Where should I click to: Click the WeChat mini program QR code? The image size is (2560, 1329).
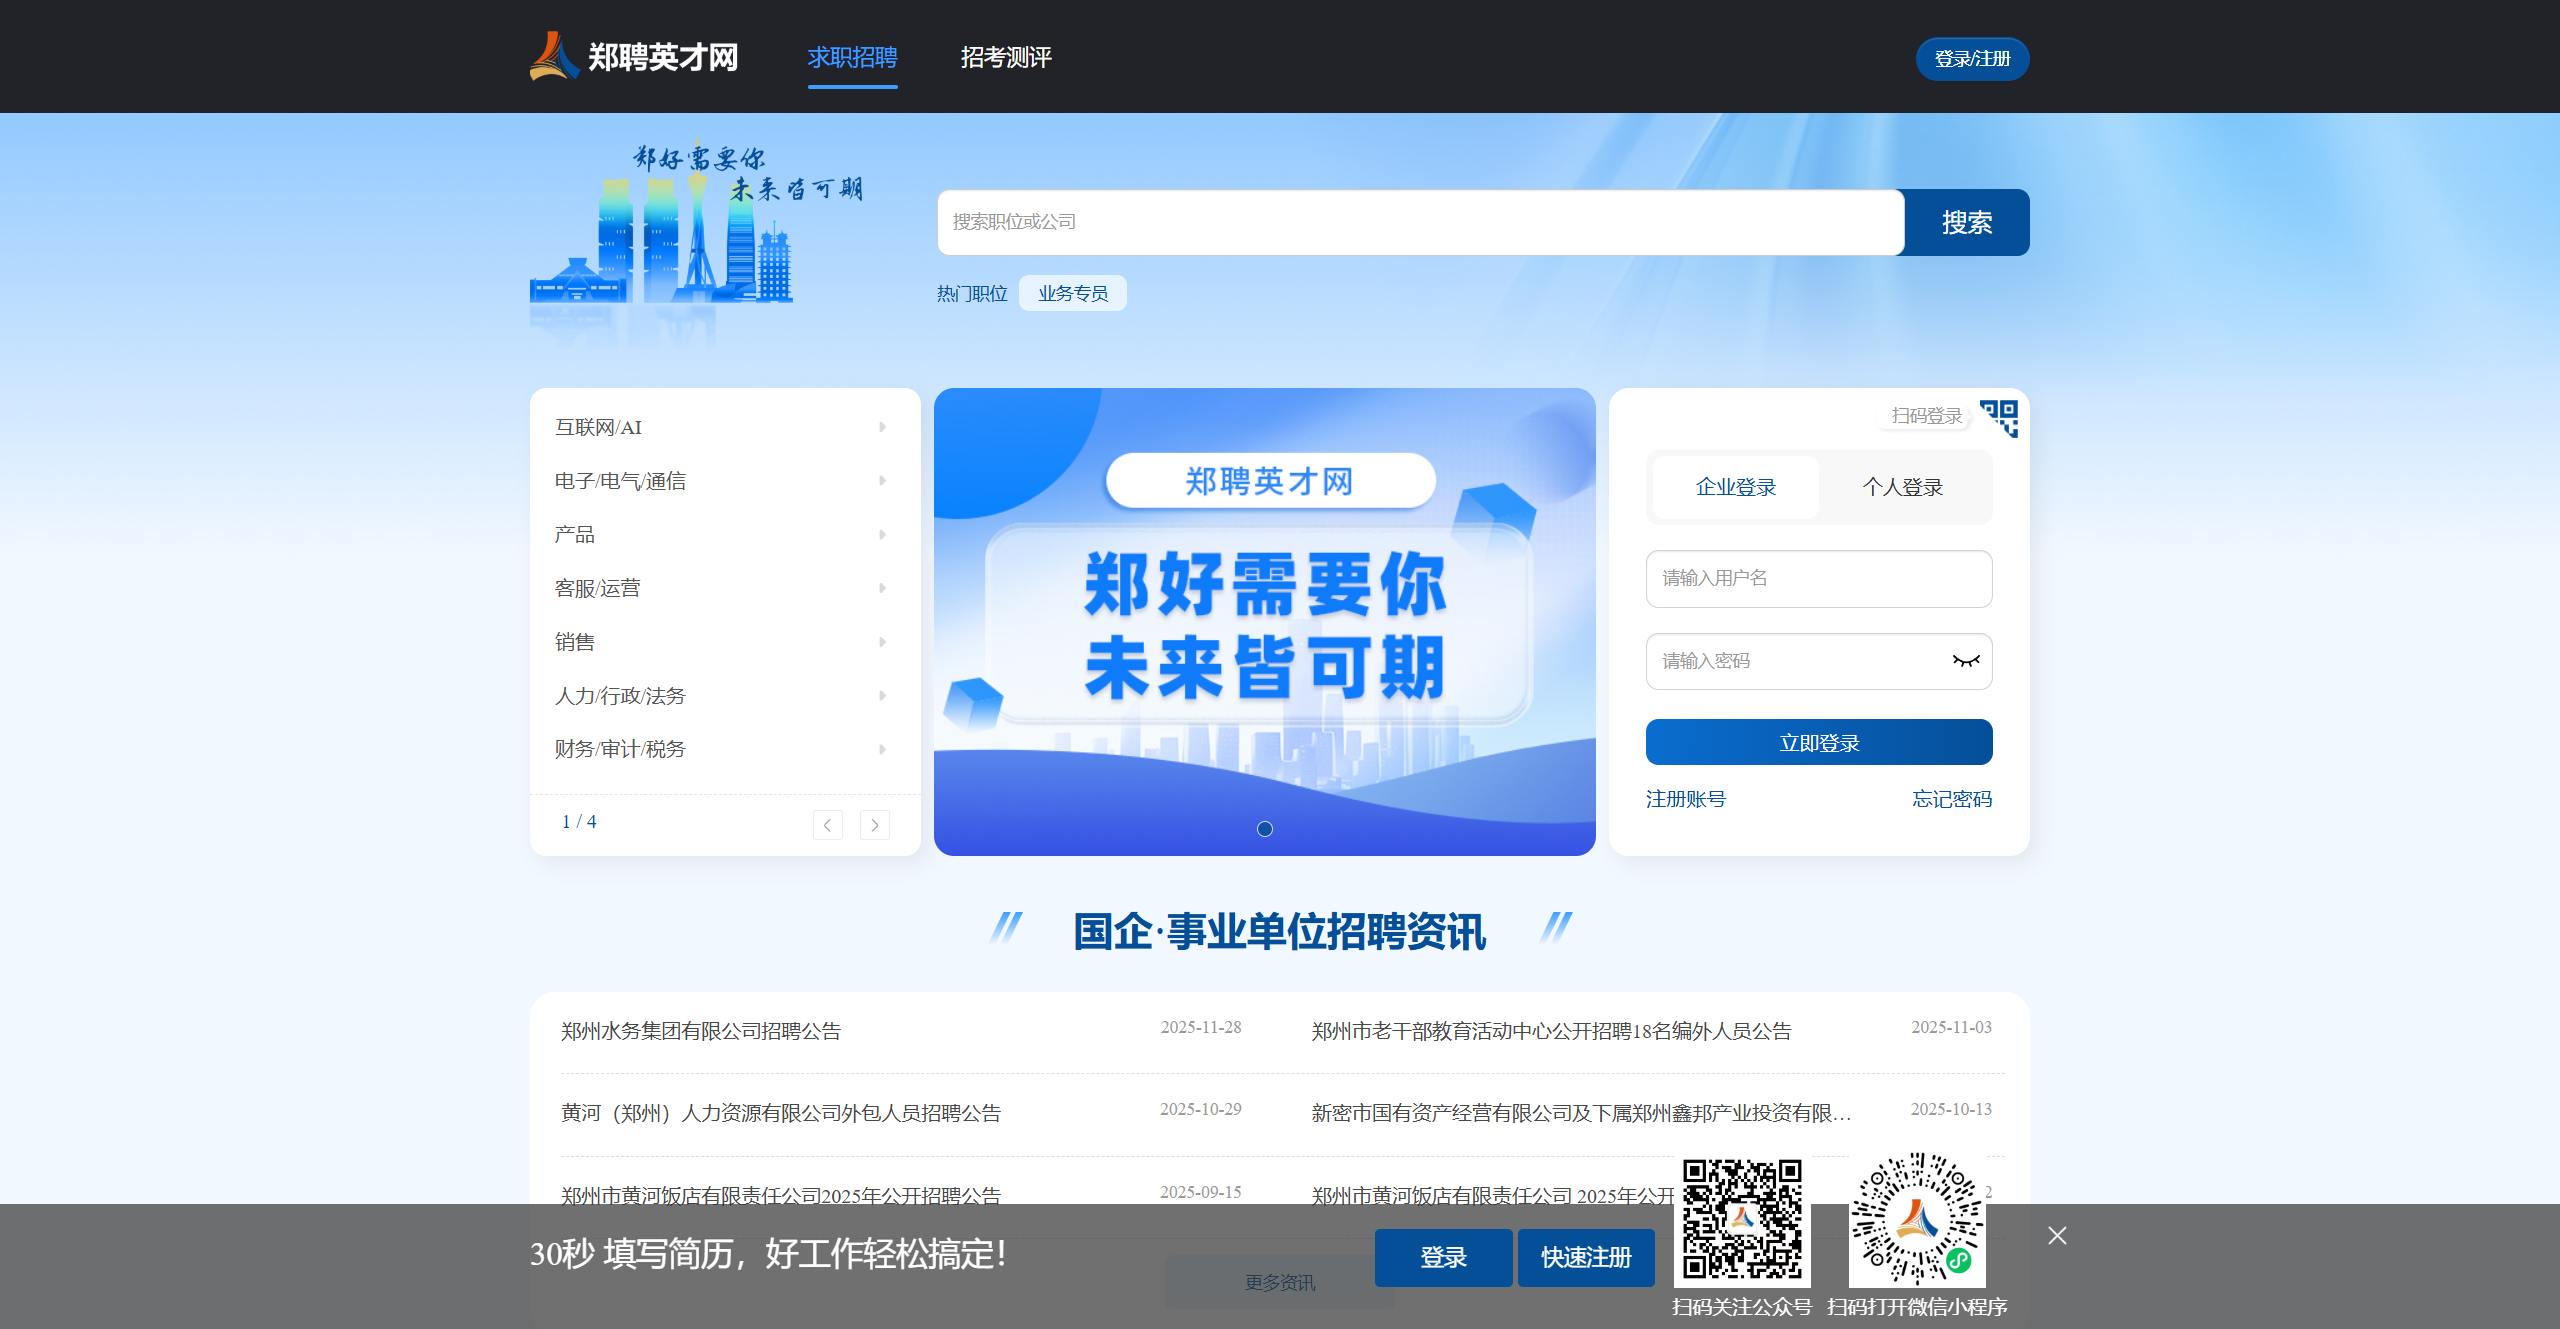pyautogui.click(x=1916, y=1220)
